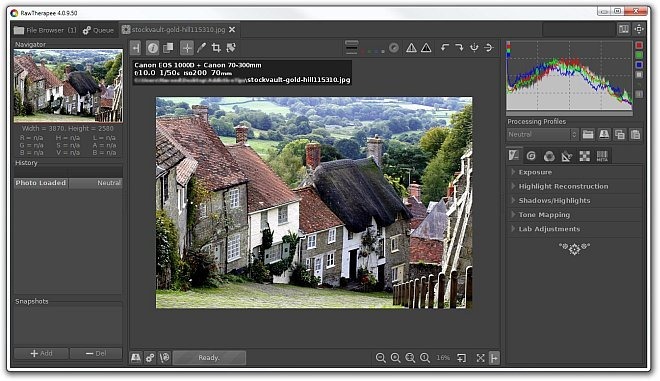
Task: Toggle the left panel hide arrow button
Action: tap(135, 48)
